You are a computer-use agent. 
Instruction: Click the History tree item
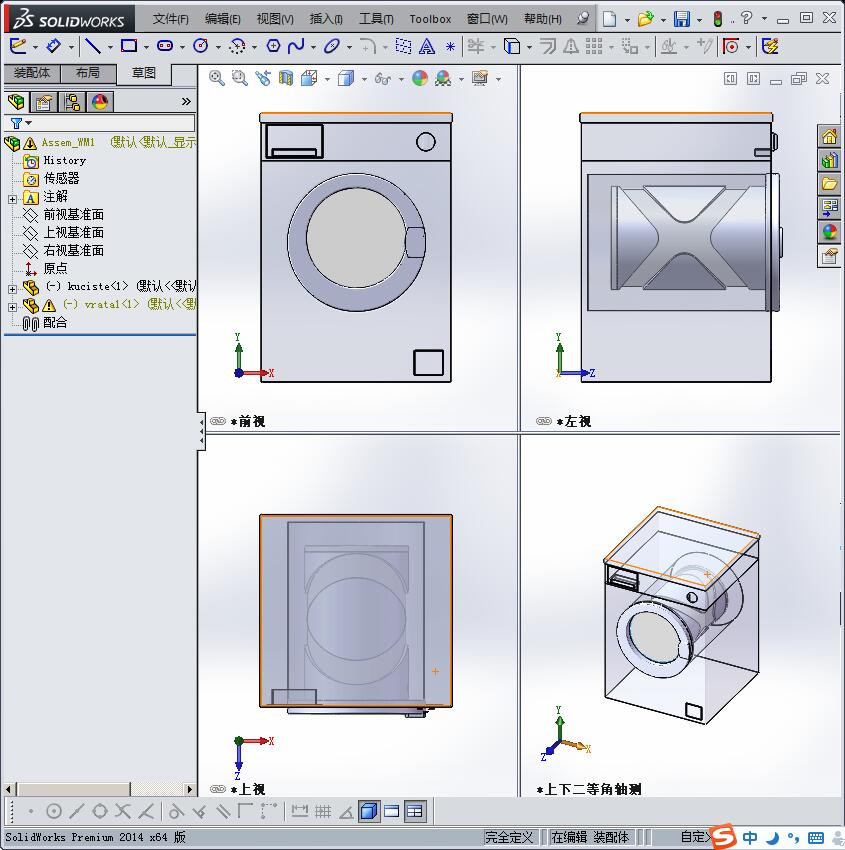(x=64, y=160)
